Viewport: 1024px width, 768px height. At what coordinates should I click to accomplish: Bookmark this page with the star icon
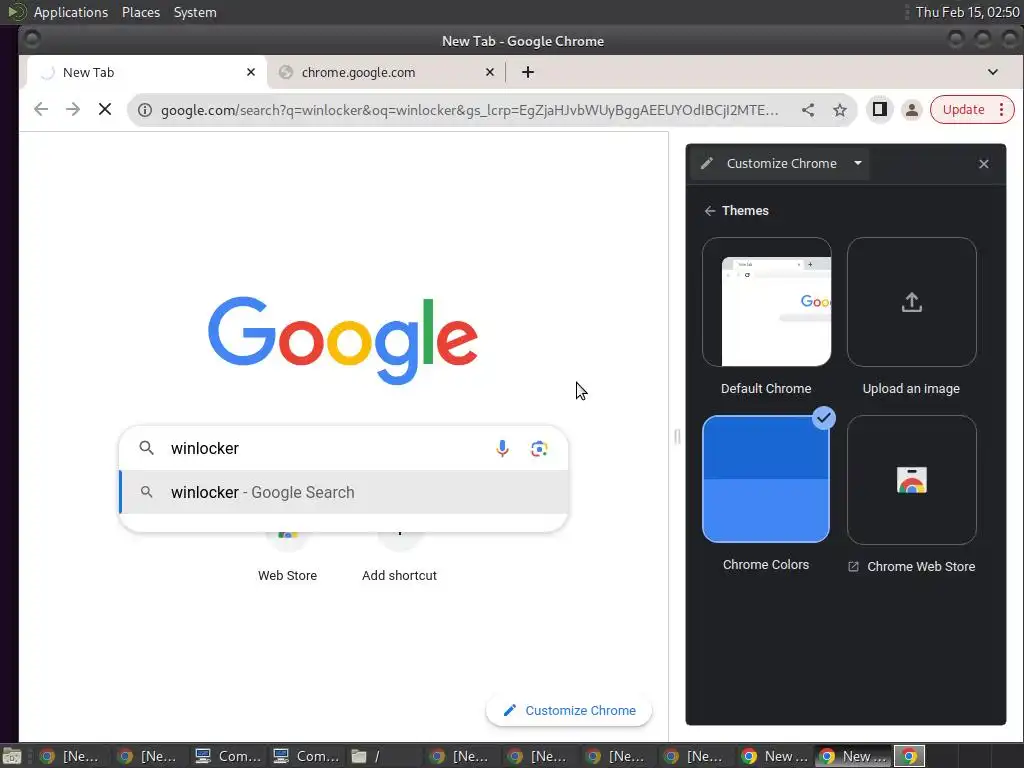pyautogui.click(x=840, y=110)
